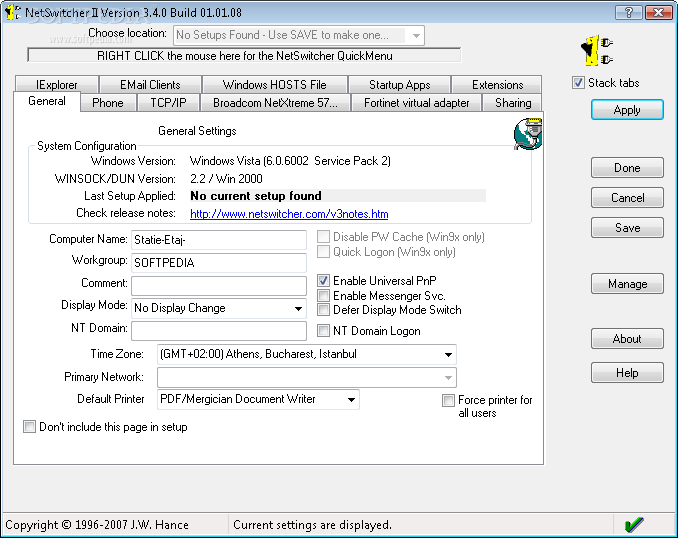The width and height of the screenshot is (678, 538).
Task: Click the NT Domain input field
Action: (219, 331)
